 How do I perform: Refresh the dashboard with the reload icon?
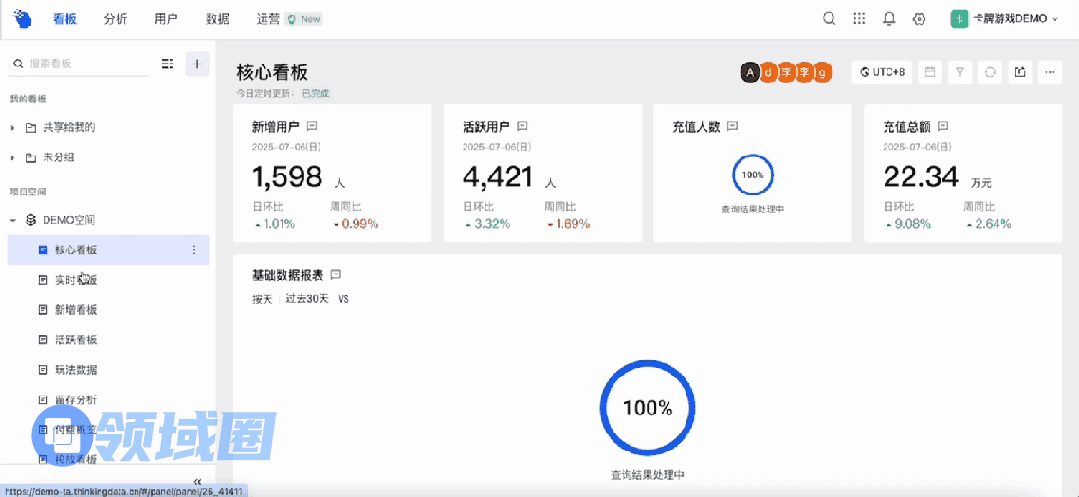pyautogui.click(x=990, y=72)
